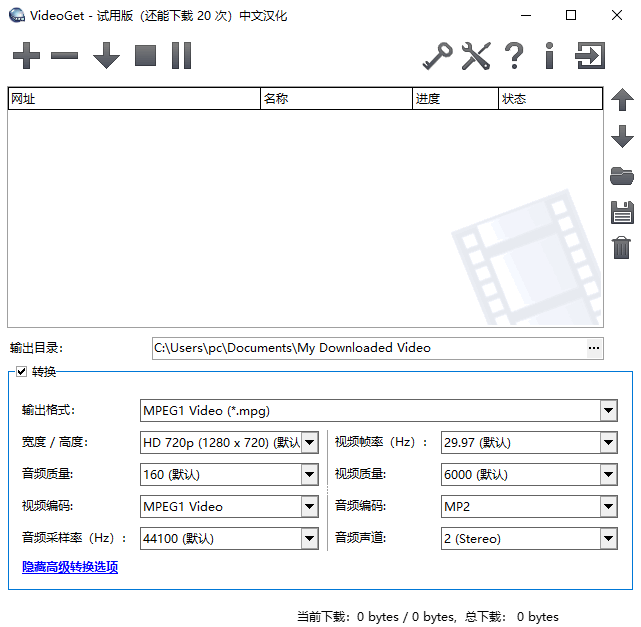Open the 输出格式 dropdown

point(609,410)
